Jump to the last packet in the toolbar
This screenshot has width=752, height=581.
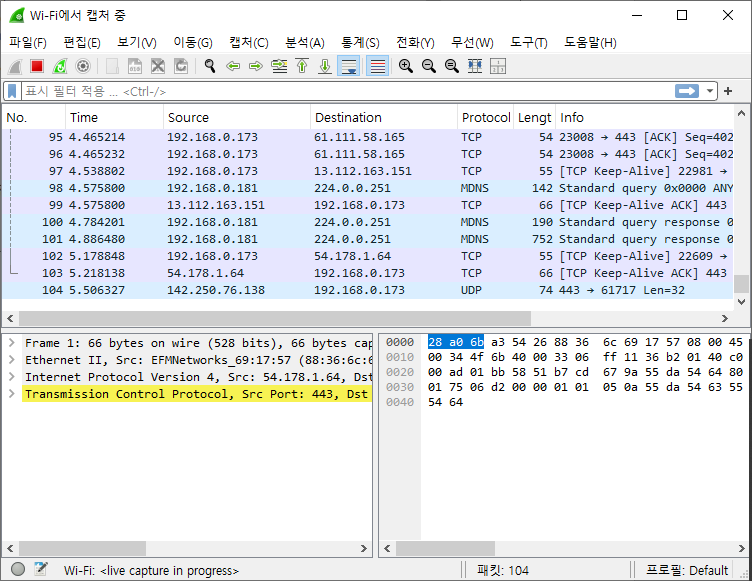pyautogui.click(x=324, y=66)
